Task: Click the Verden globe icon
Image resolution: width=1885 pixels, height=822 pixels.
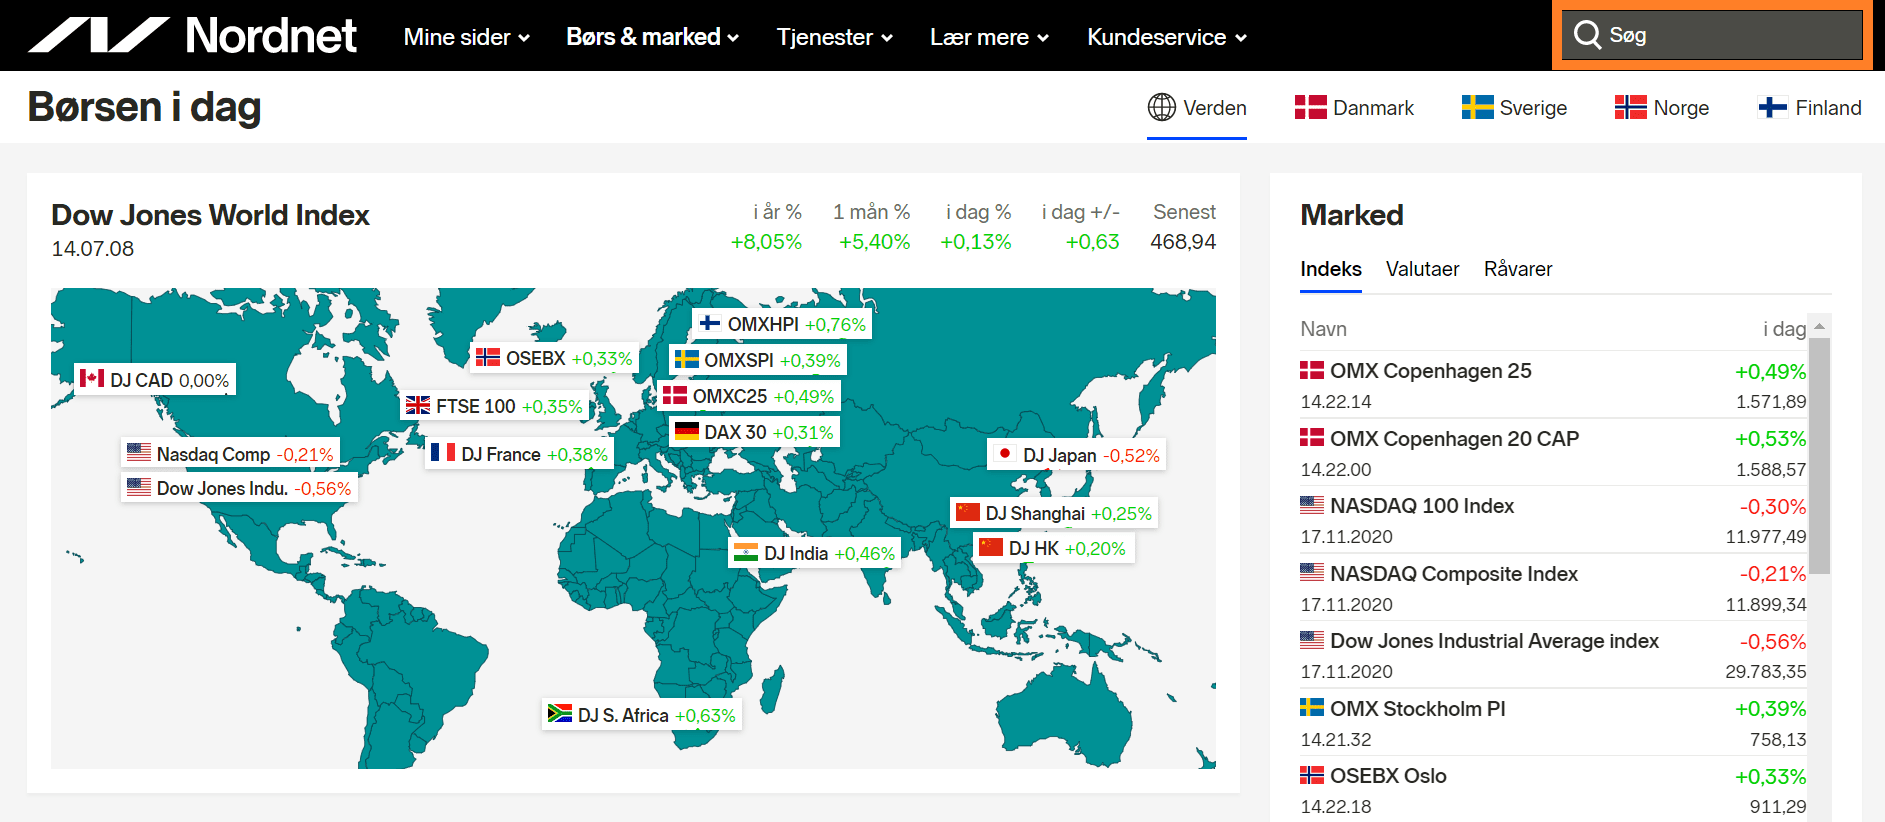Action: click(x=1161, y=107)
